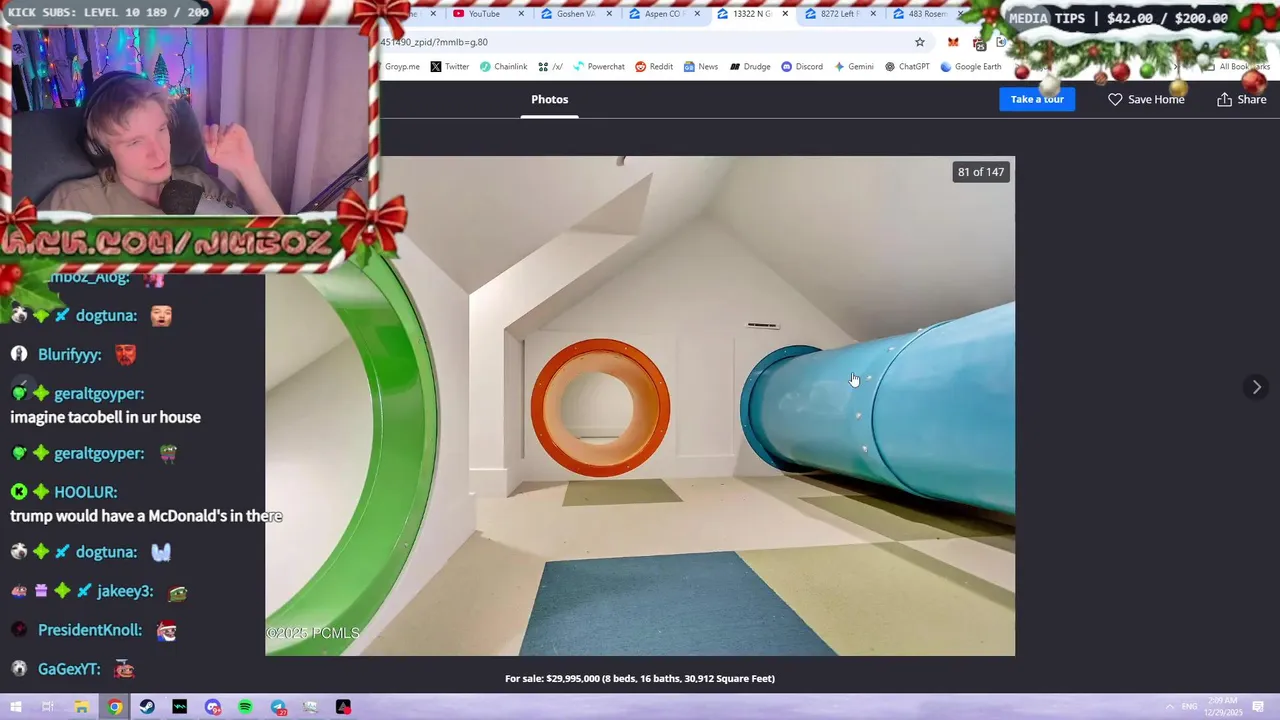Open the Google Earth bookmark
The image size is (1280, 720).
pyautogui.click(x=971, y=67)
